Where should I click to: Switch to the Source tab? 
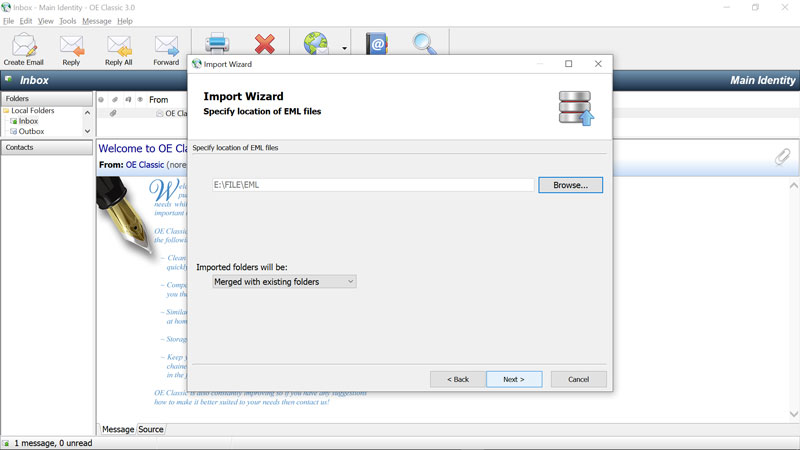151,429
